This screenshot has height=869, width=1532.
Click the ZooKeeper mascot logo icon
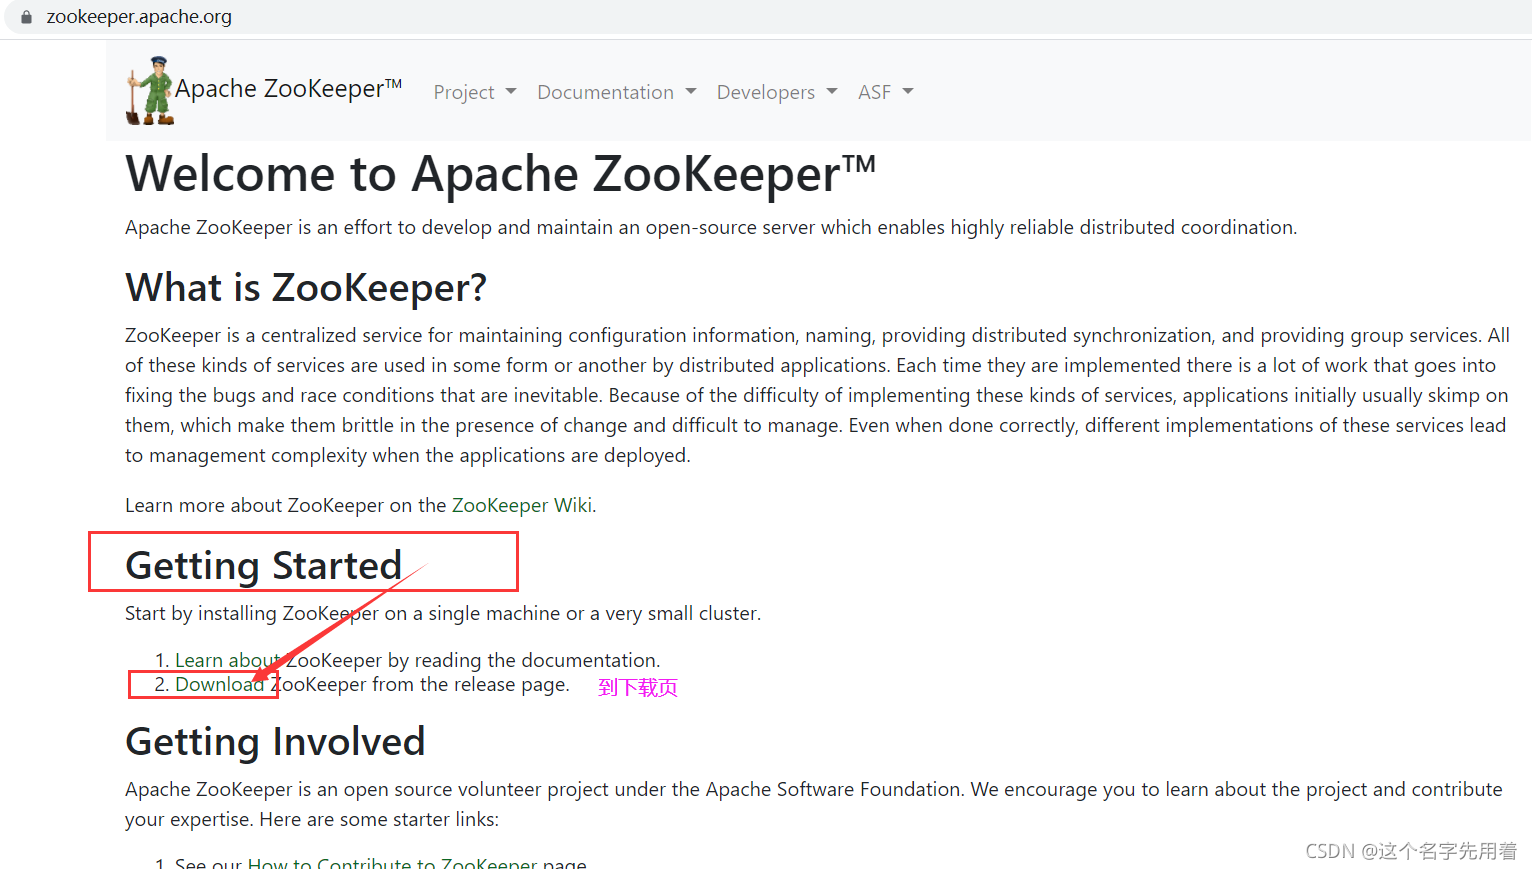150,91
